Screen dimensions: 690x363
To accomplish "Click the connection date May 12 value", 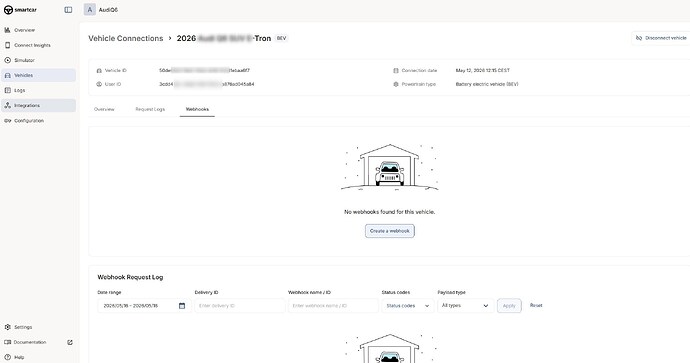I will pos(483,70).
